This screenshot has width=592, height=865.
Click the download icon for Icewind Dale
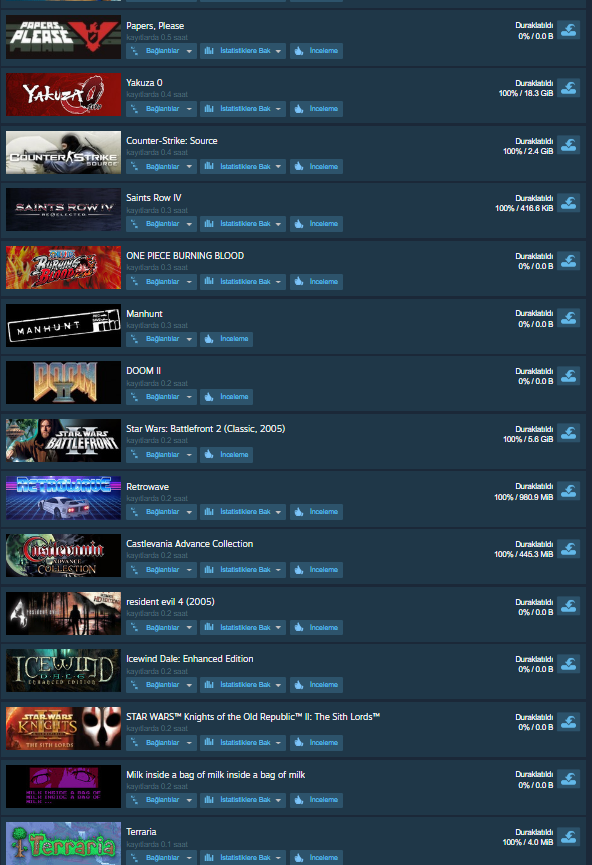click(x=568, y=664)
